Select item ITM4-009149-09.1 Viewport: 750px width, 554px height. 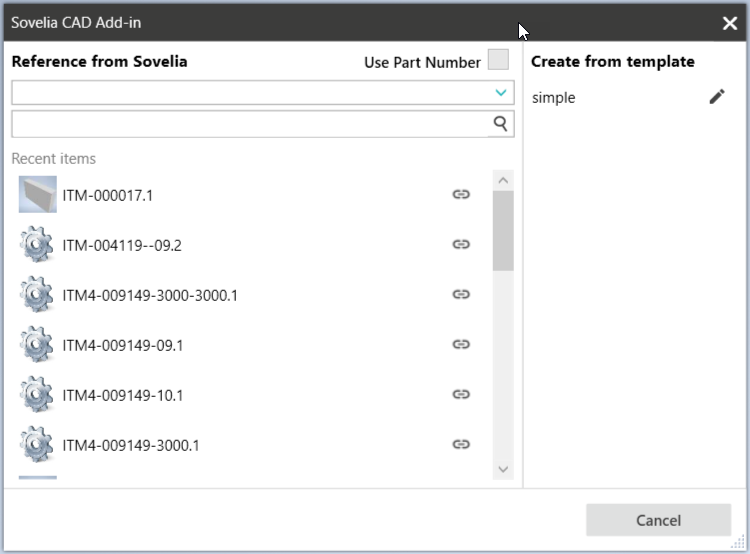point(122,345)
